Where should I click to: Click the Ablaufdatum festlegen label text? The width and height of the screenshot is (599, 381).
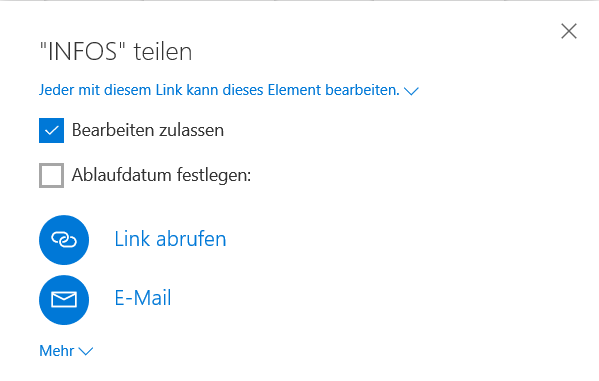pyautogui.click(x=161, y=175)
